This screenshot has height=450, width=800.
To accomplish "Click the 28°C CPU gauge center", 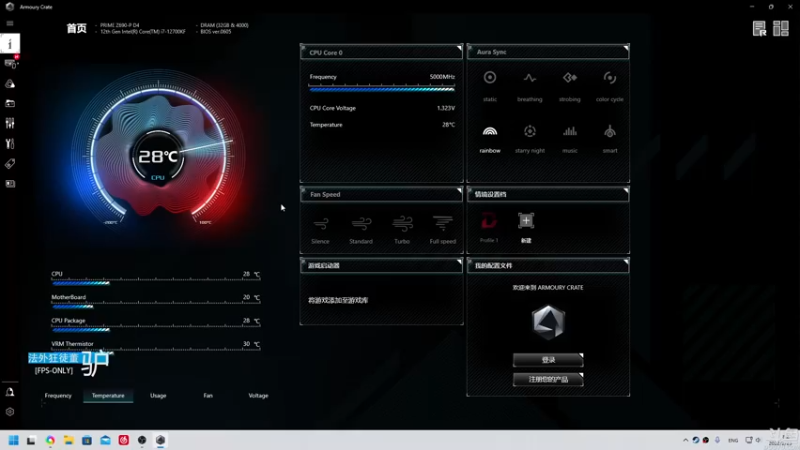I will (158, 157).
